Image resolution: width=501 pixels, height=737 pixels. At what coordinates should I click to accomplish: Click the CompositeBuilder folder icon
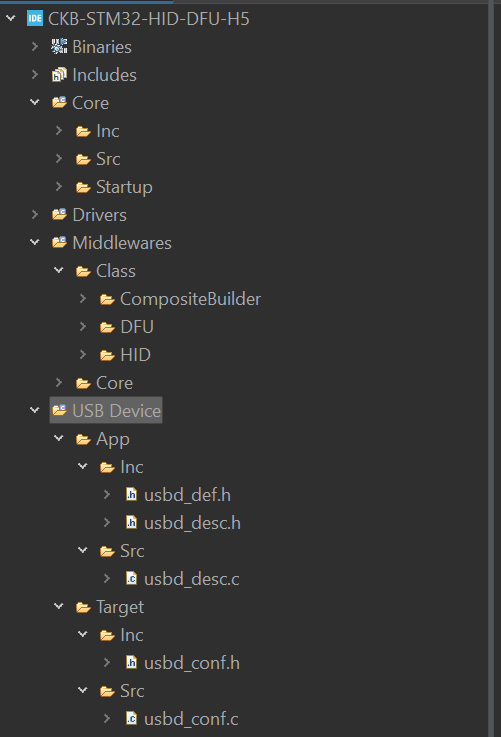107,299
